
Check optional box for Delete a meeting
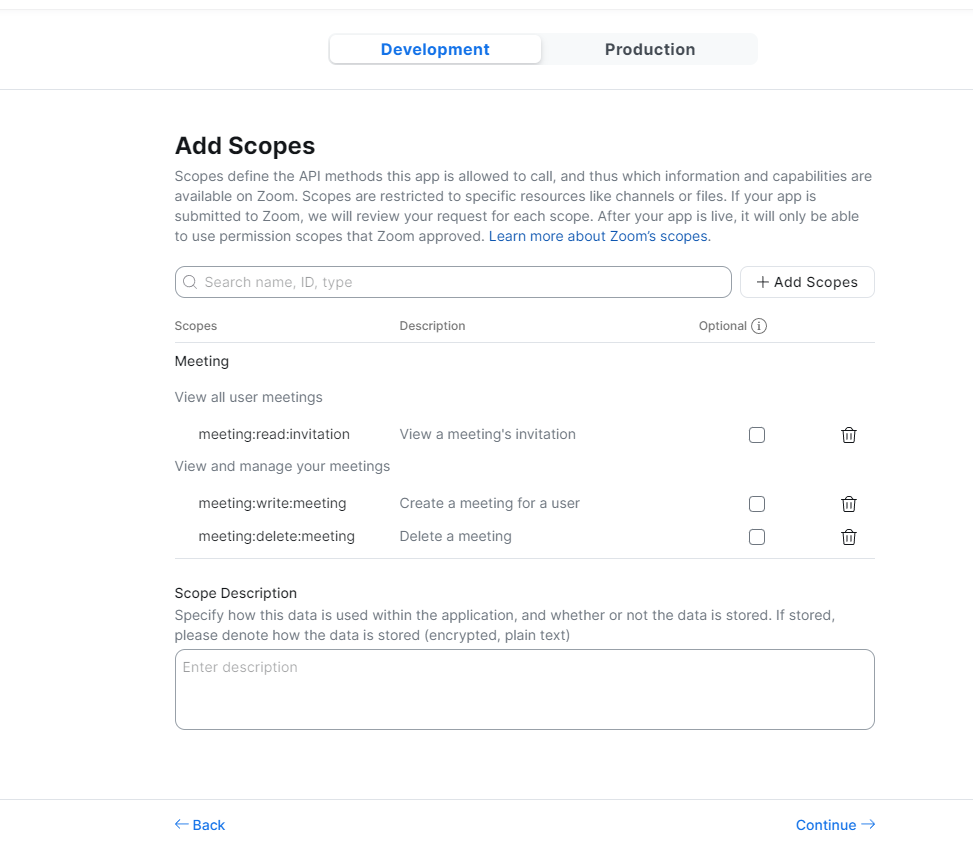(757, 537)
